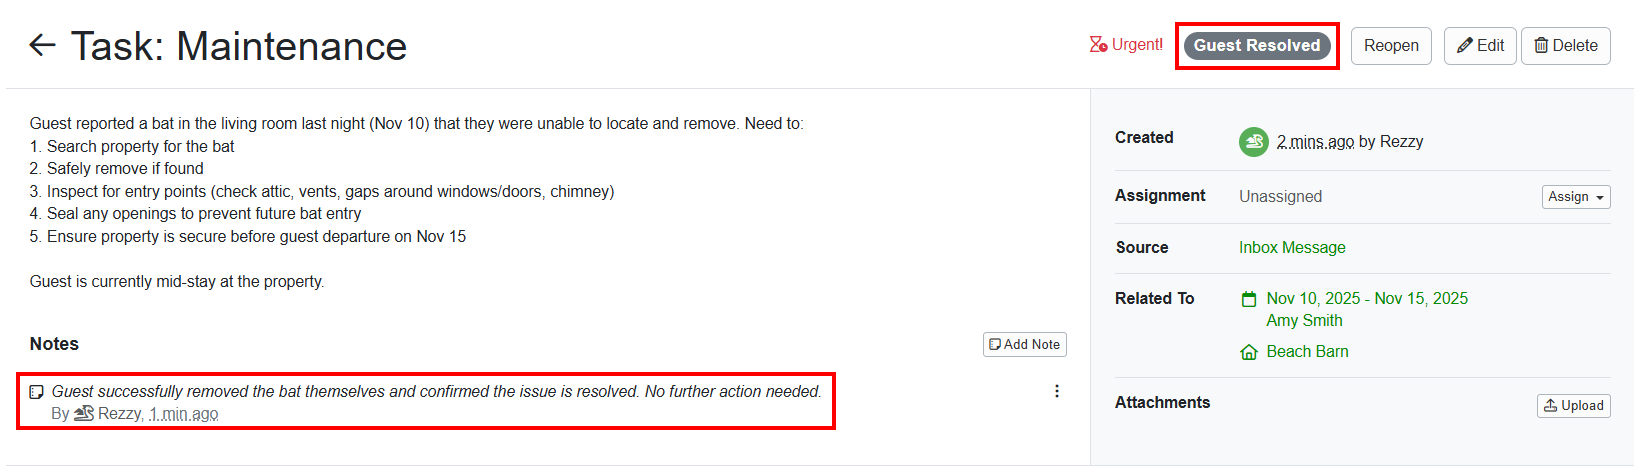Click the back arrow beside Task title
Screen dimensions: 1644x476
click(x=42, y=45)
